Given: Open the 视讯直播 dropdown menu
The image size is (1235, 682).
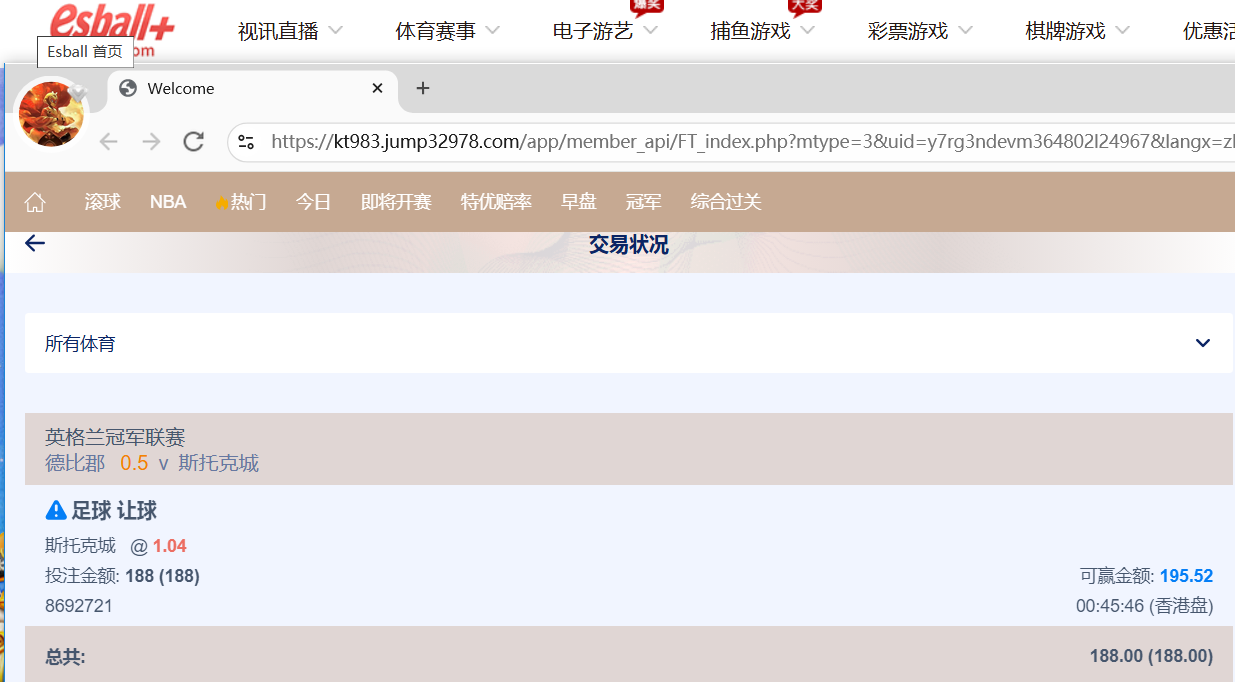Looking at the screenshot, I should click(289, 30).
